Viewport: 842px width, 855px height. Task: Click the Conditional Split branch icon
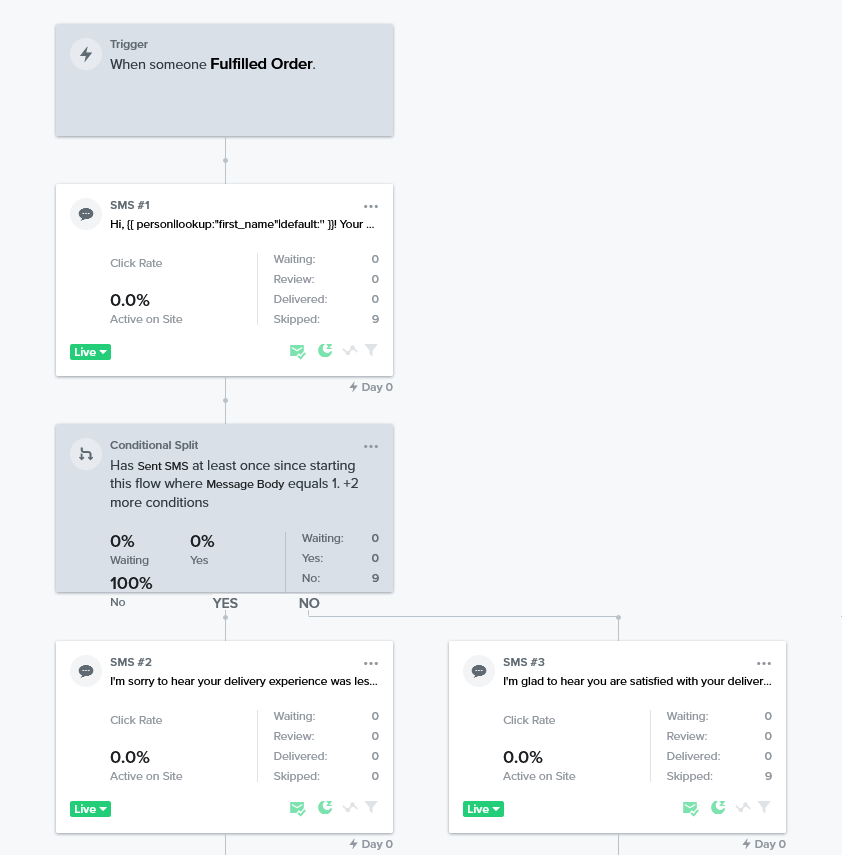pos(85,454)
